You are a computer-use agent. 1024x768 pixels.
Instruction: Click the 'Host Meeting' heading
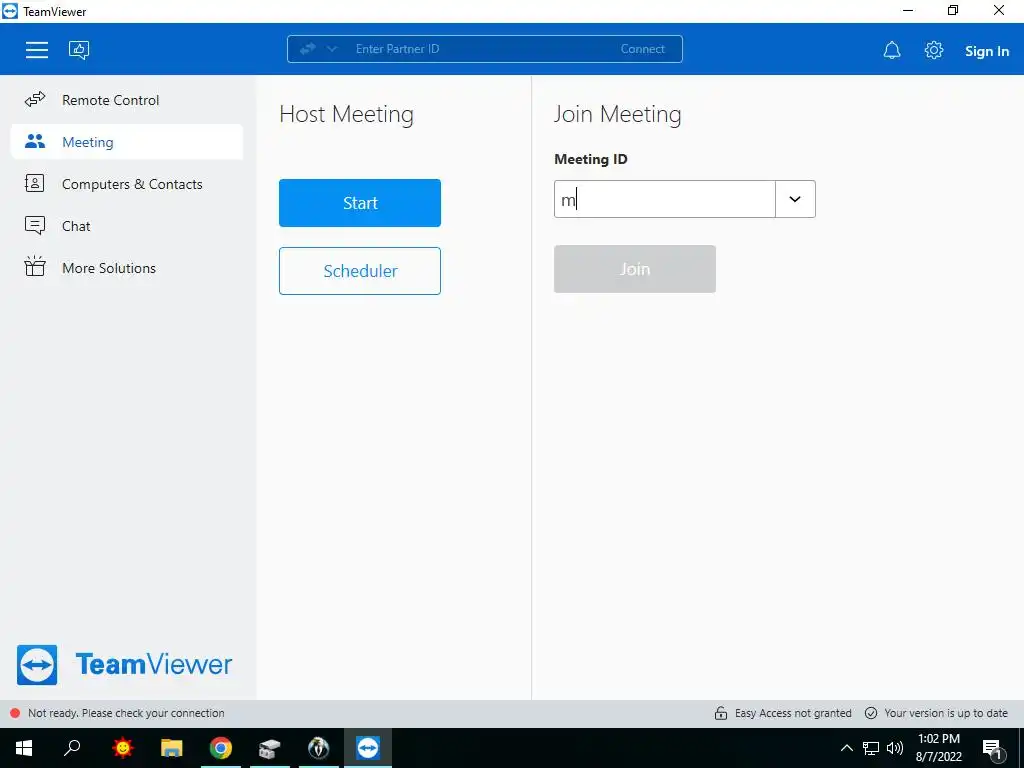pos(346,115)
